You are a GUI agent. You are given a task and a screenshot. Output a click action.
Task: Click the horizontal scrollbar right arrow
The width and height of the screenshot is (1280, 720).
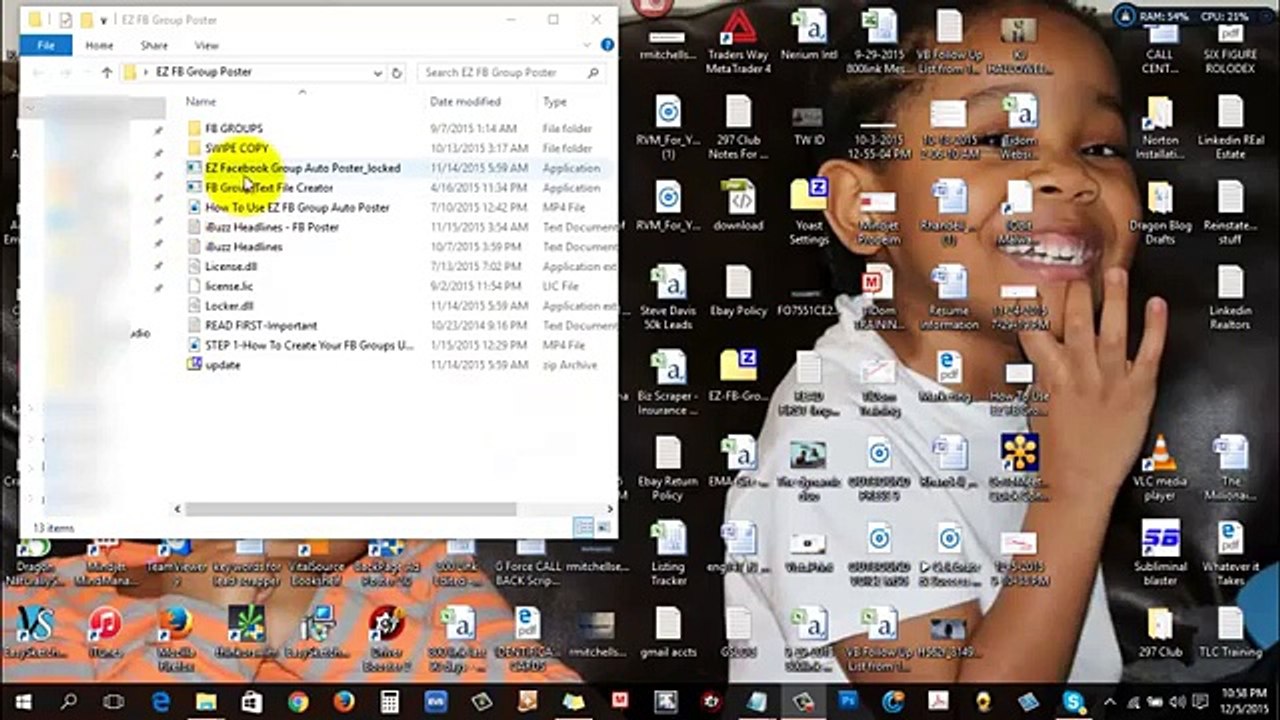[609, 509]
